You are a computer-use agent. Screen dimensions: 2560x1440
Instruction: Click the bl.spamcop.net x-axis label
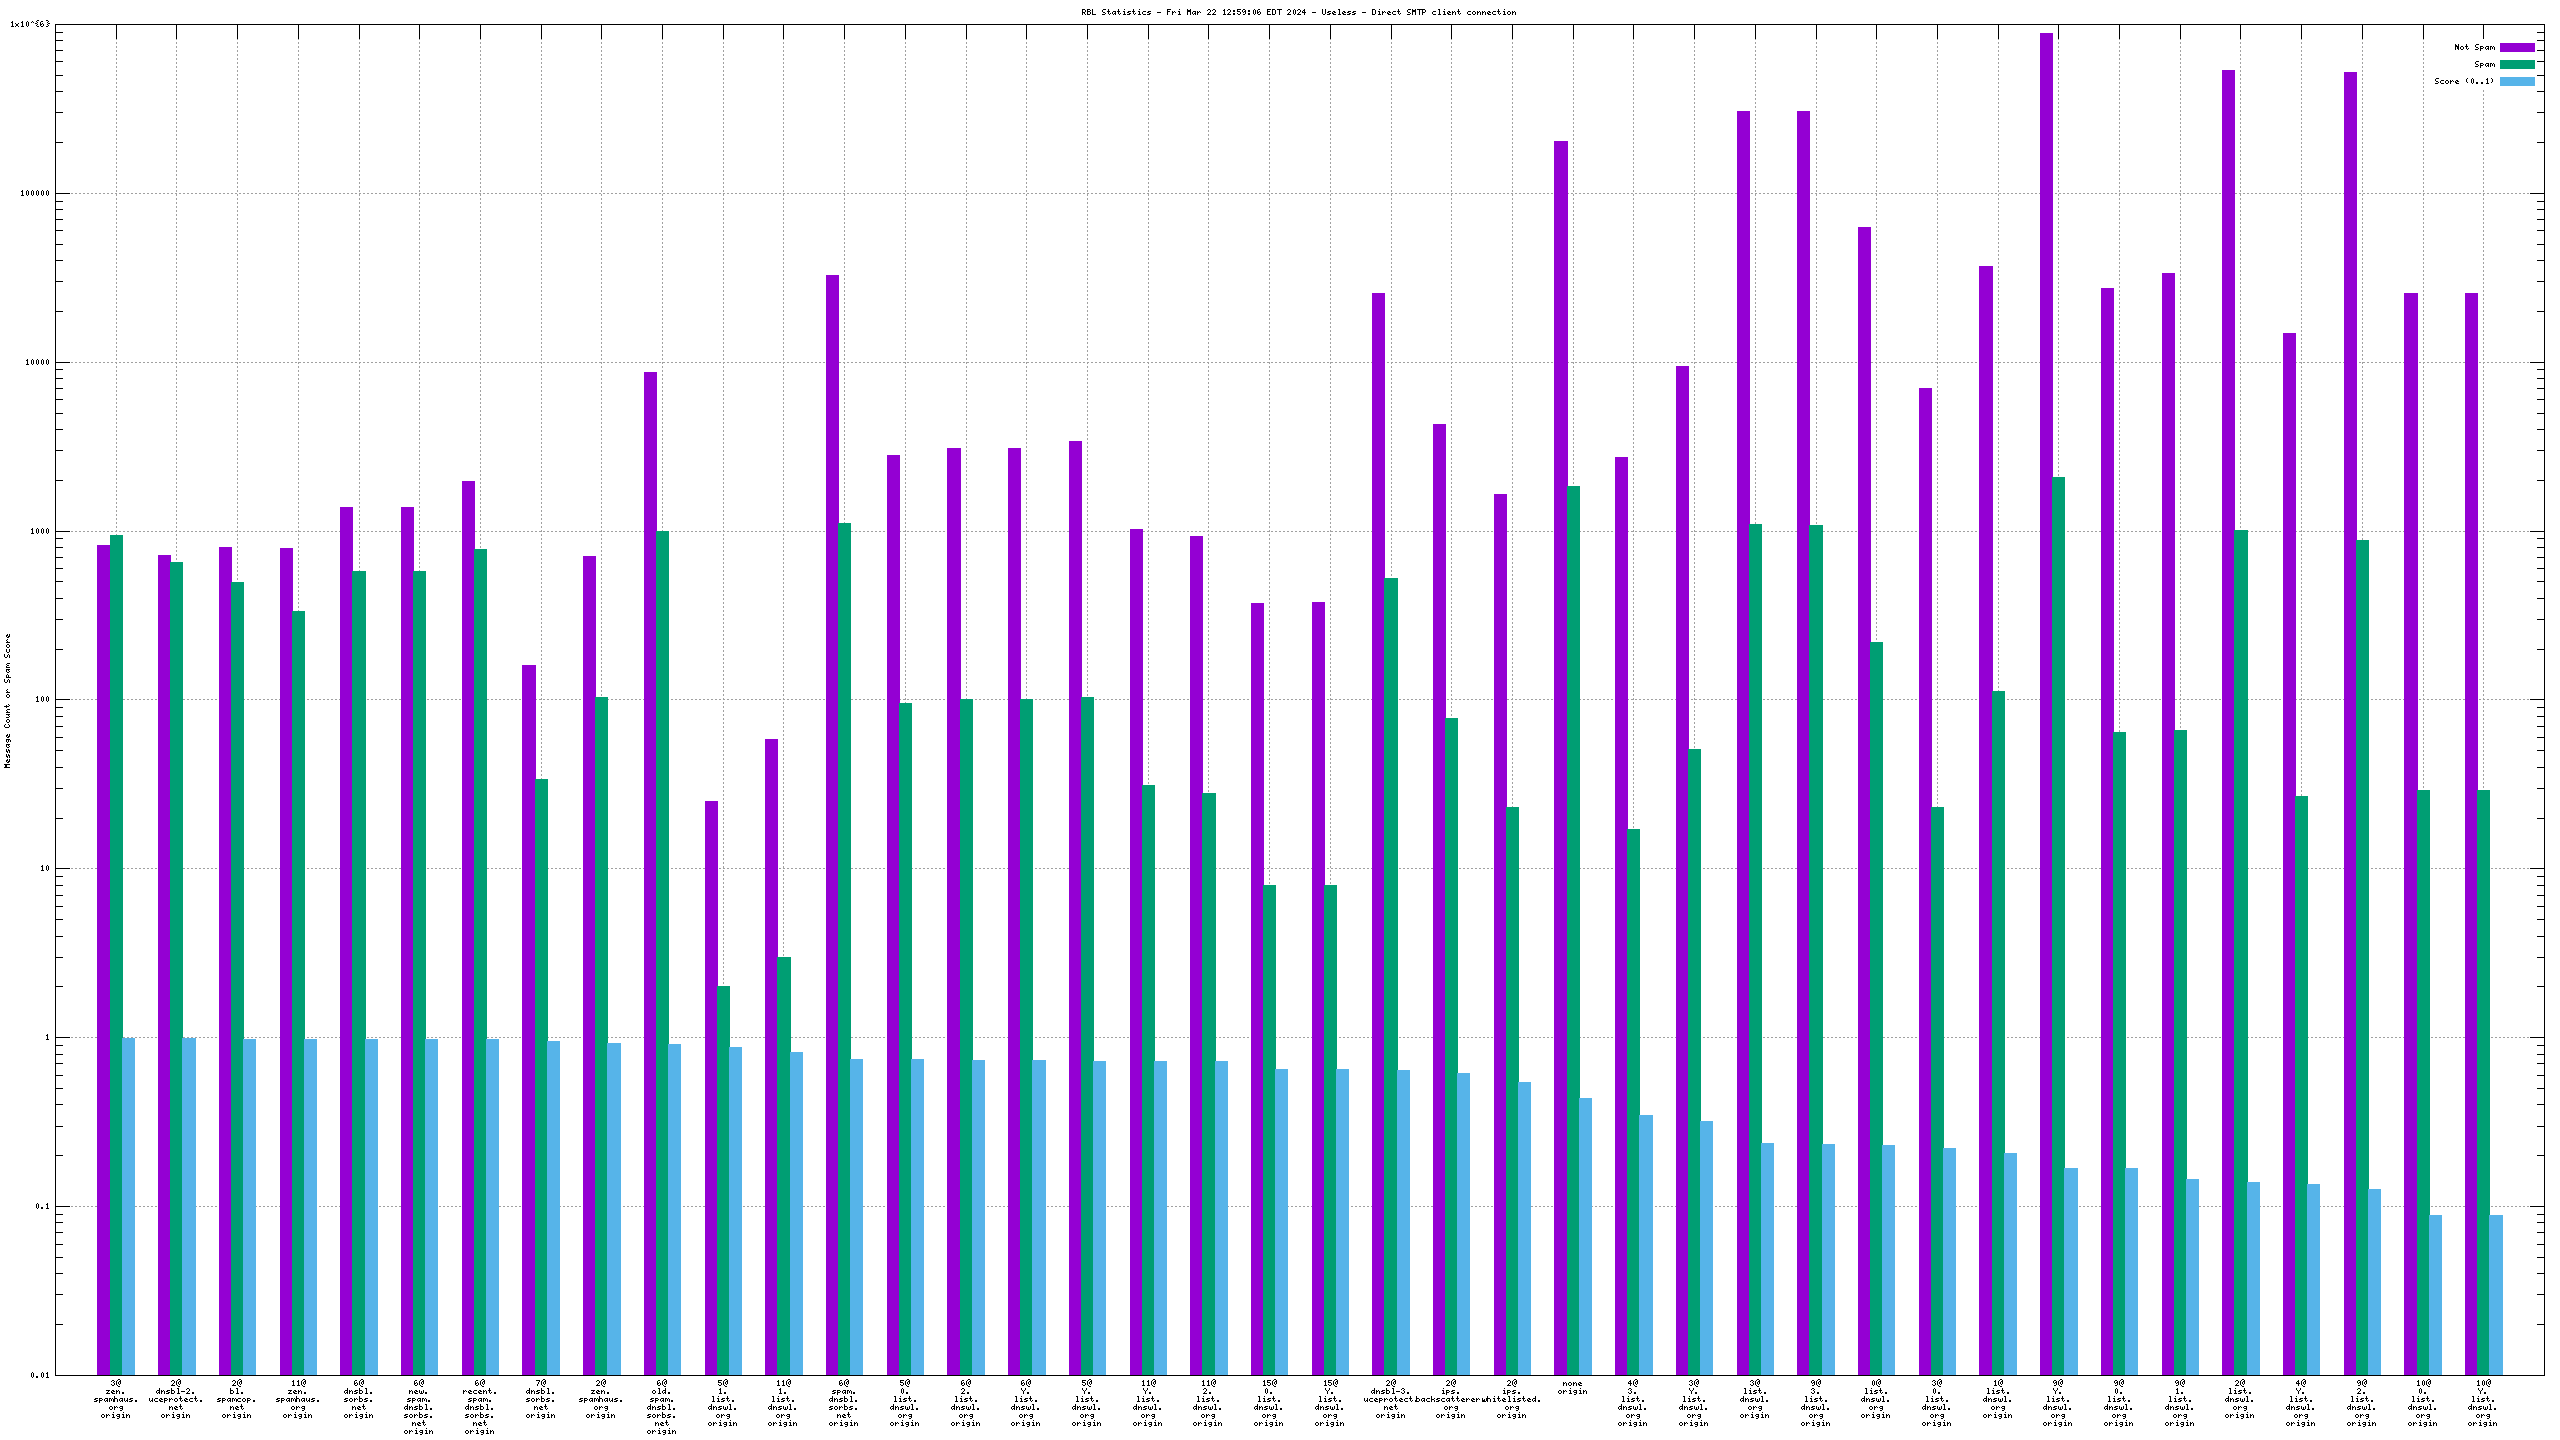click(x=237, y=1399)
